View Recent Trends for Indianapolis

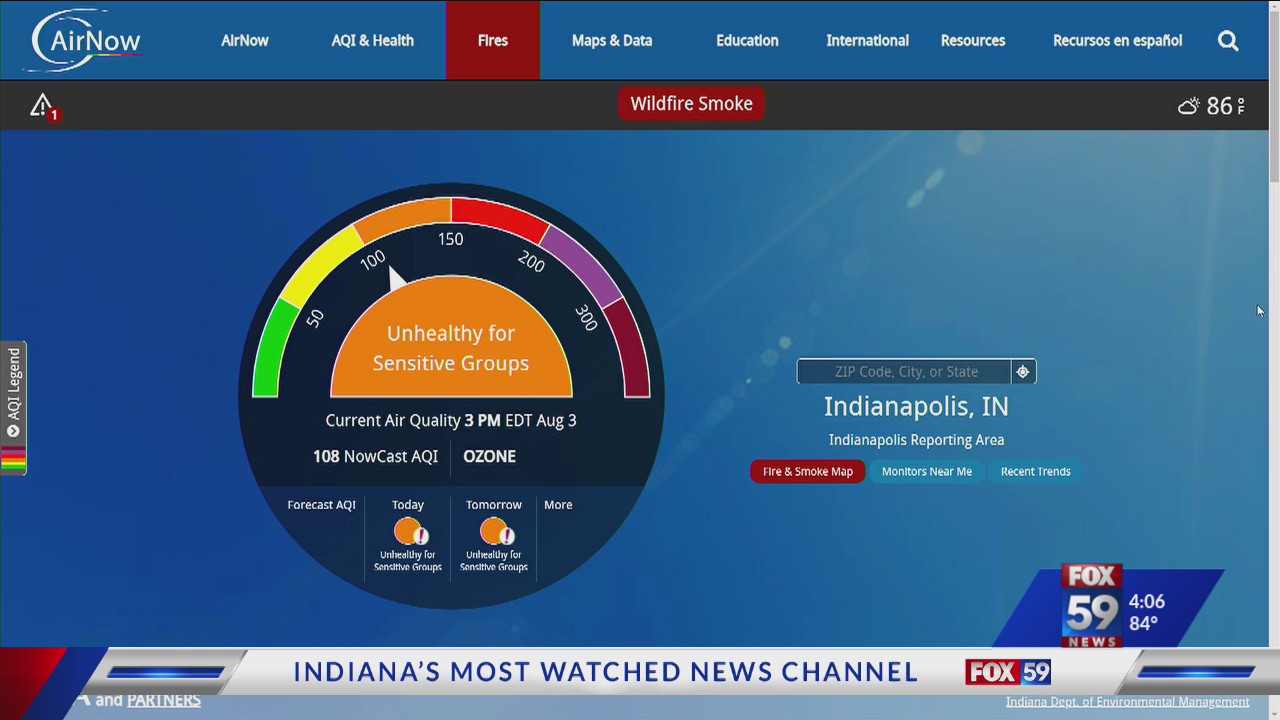pos(1035,471)
